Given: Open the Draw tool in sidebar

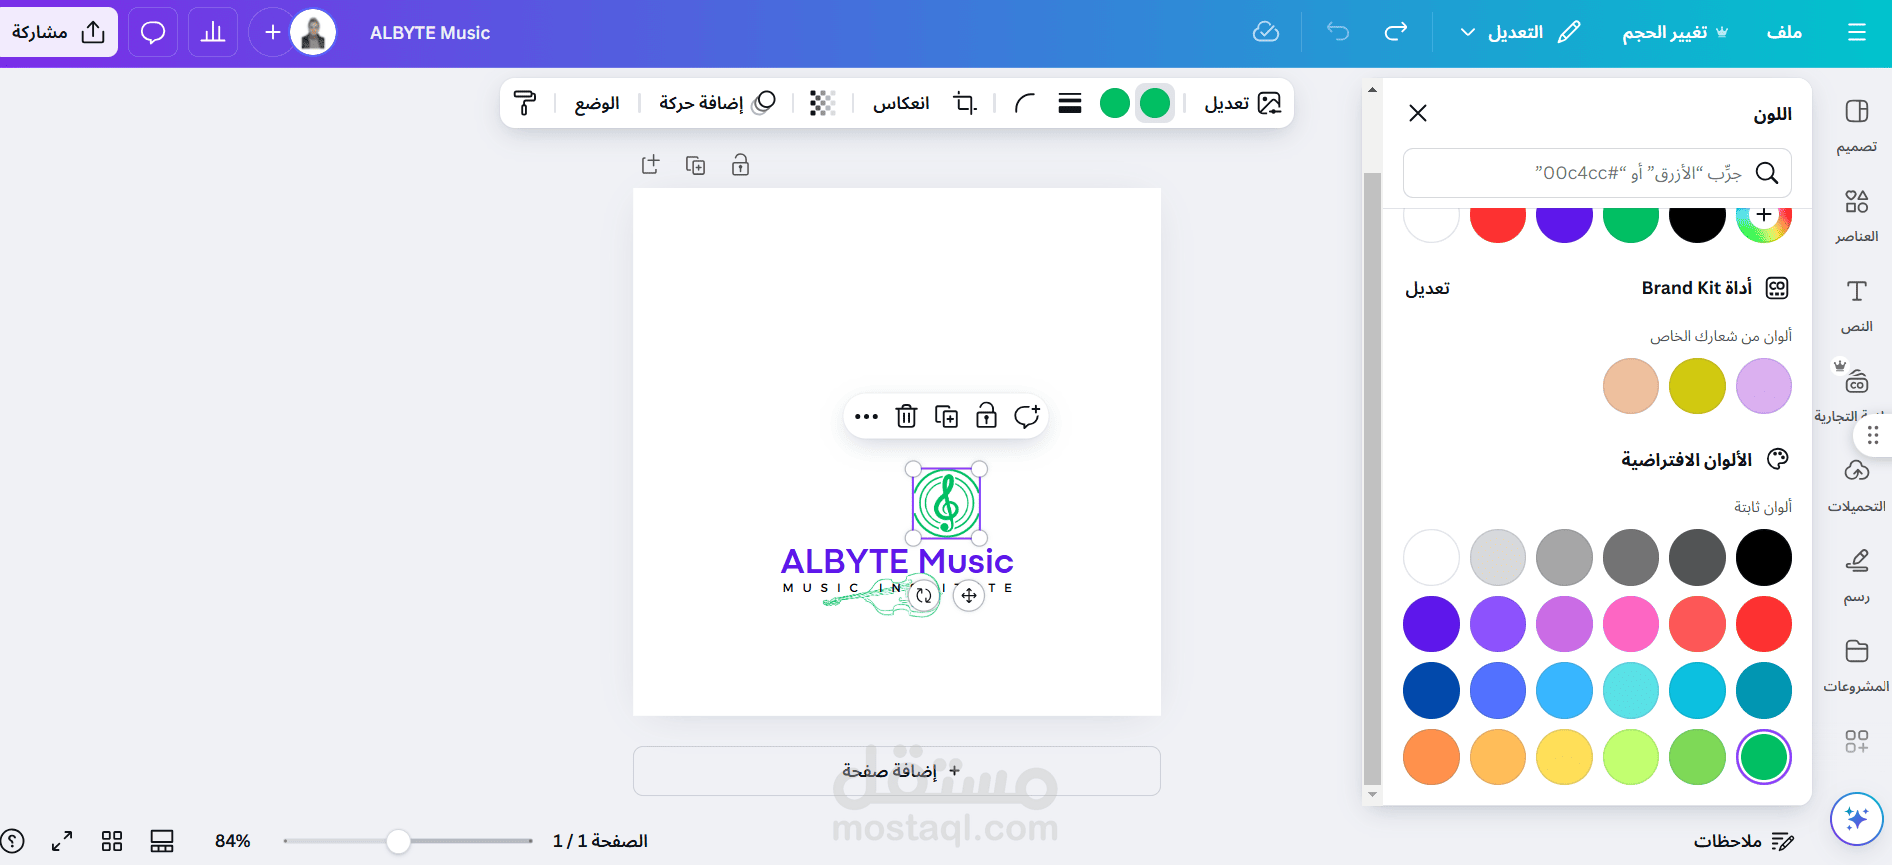Looking at the screenshot, I should pyautogui.click(x=1857, y=575).
